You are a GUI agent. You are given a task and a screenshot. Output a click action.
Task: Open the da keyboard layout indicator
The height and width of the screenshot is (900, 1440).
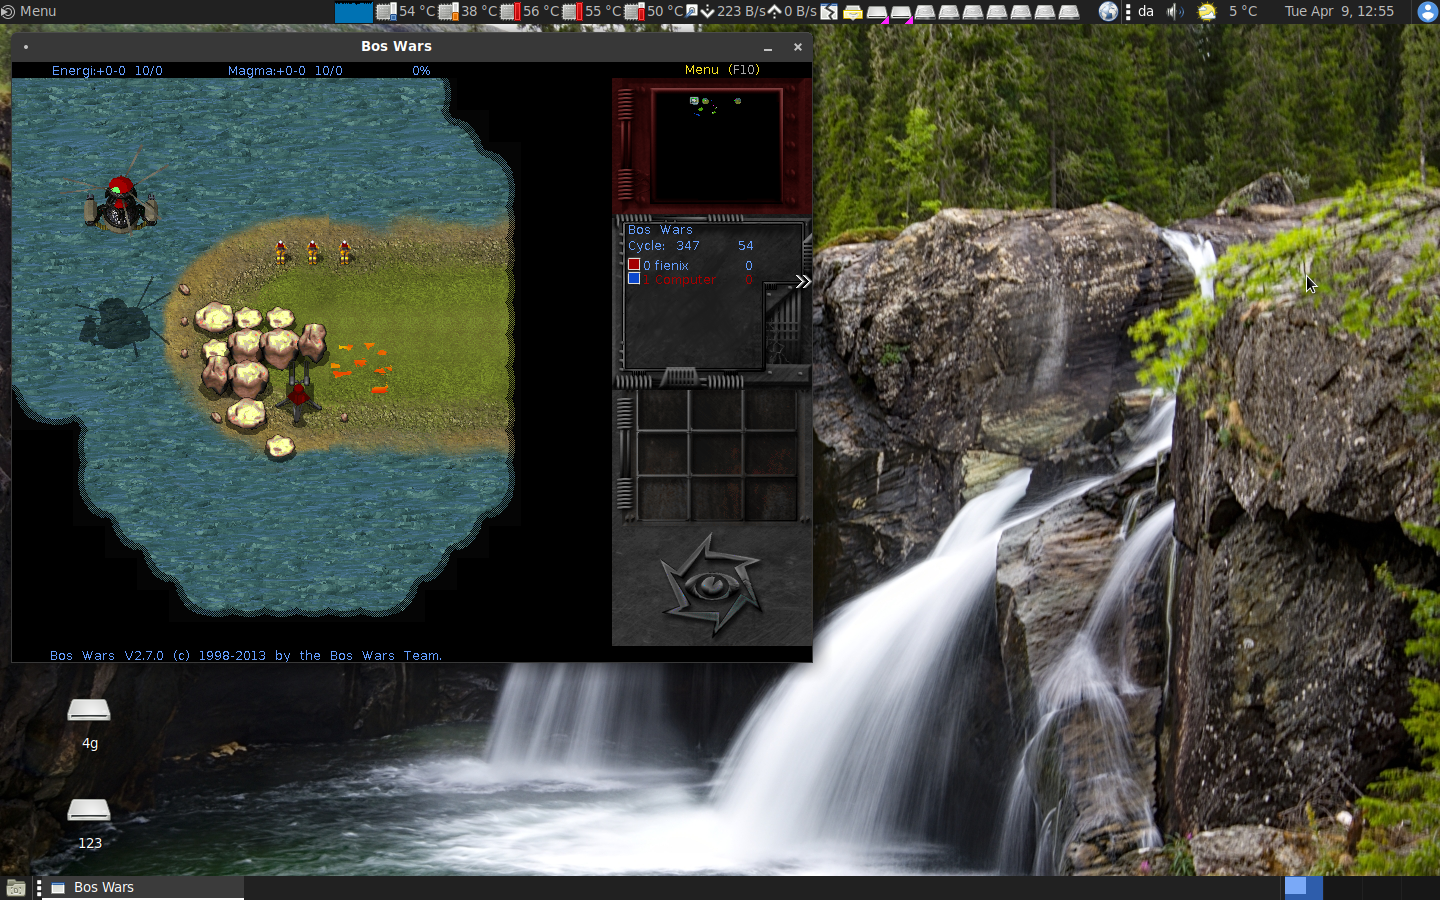click(1146, 11)
